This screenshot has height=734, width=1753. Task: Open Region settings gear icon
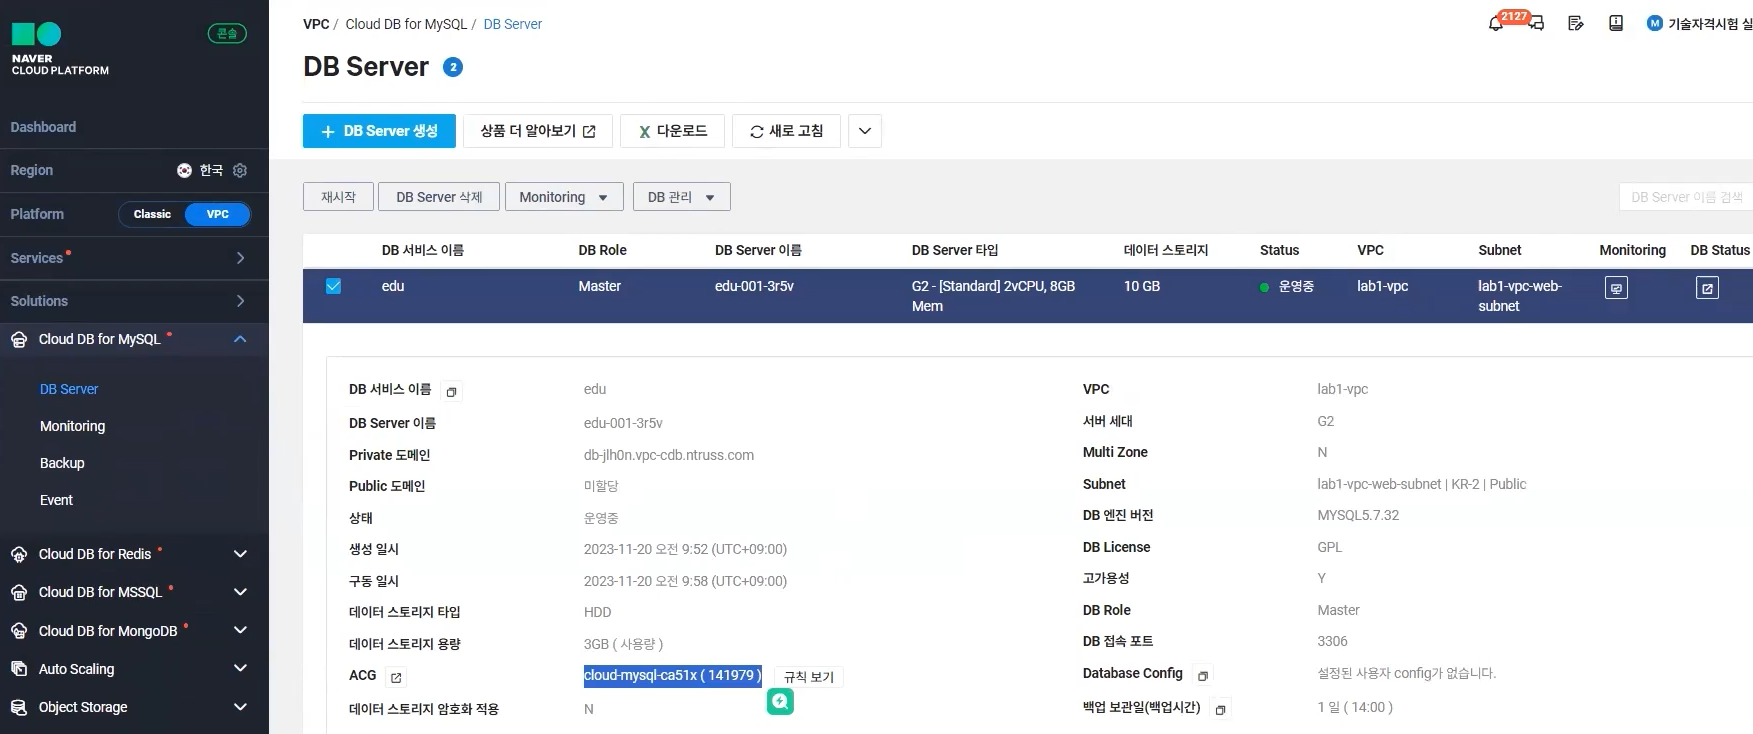240,170
